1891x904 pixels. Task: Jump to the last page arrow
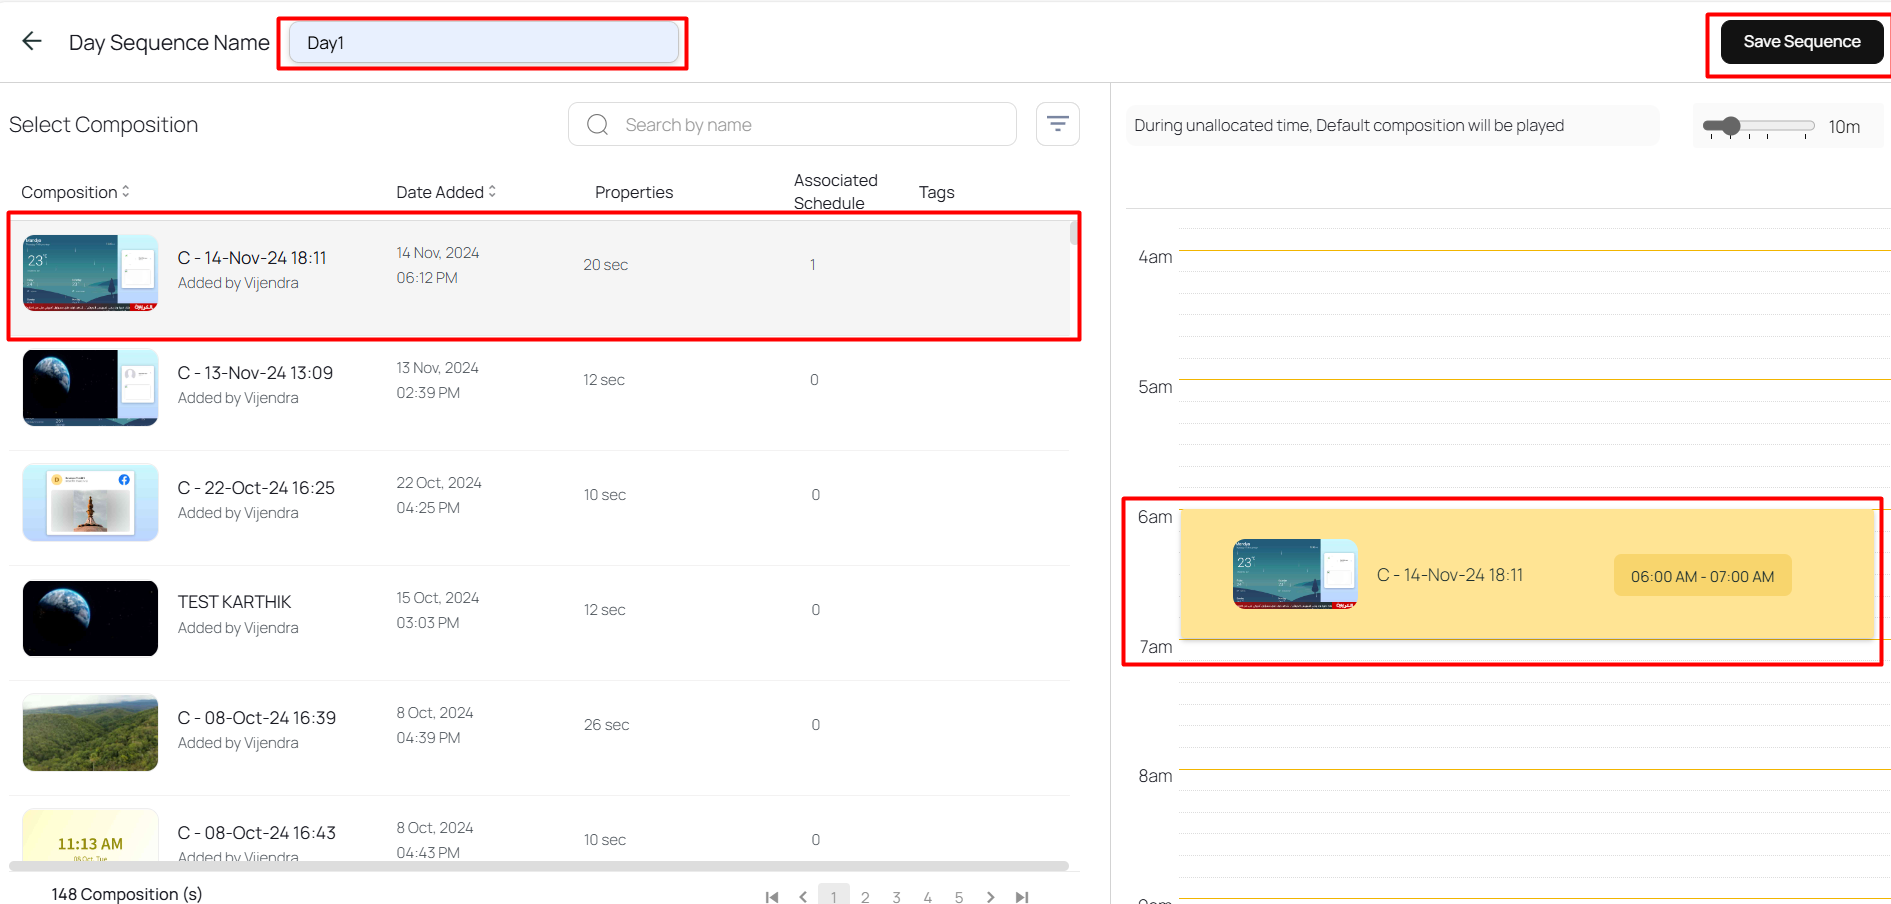pyautogui.click(x=1021, y=897)
